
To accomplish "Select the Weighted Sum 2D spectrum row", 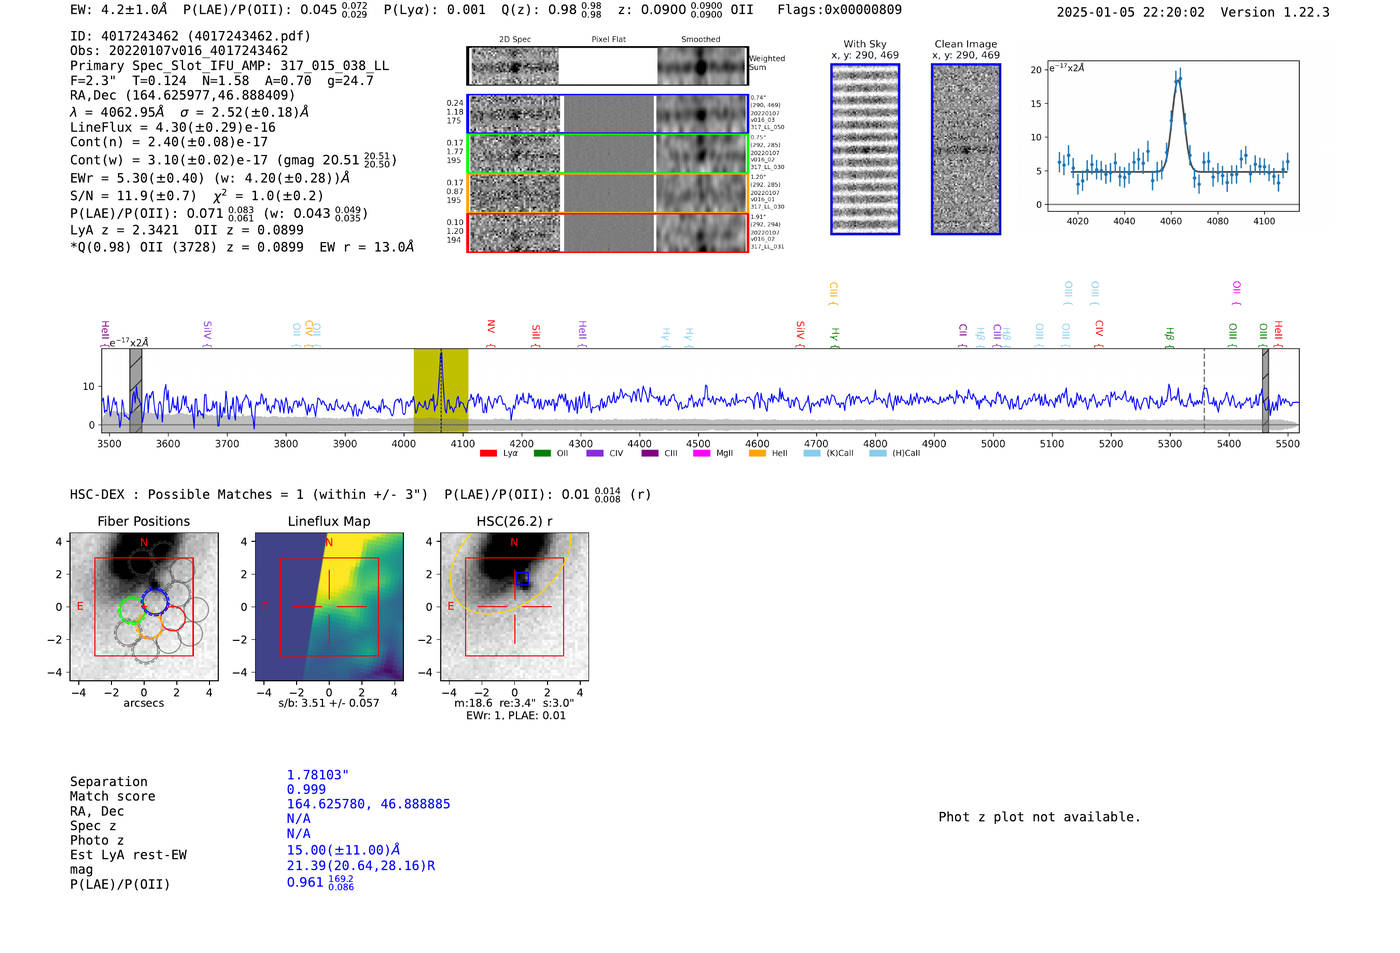I will tap(607, 66).
